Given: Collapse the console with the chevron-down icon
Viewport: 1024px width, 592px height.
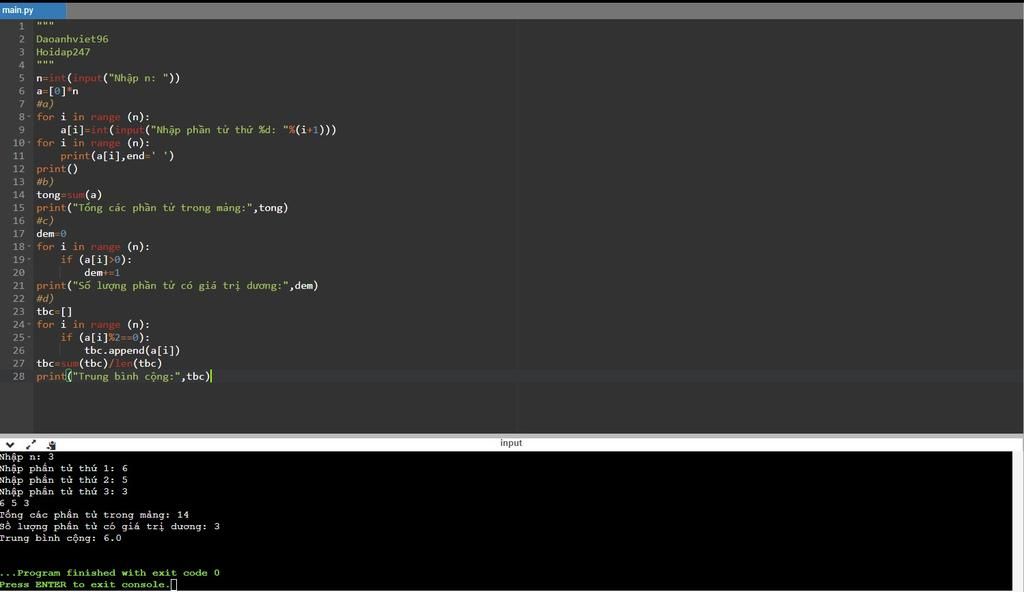Looking at the screenshot, I should pos(10,445).
